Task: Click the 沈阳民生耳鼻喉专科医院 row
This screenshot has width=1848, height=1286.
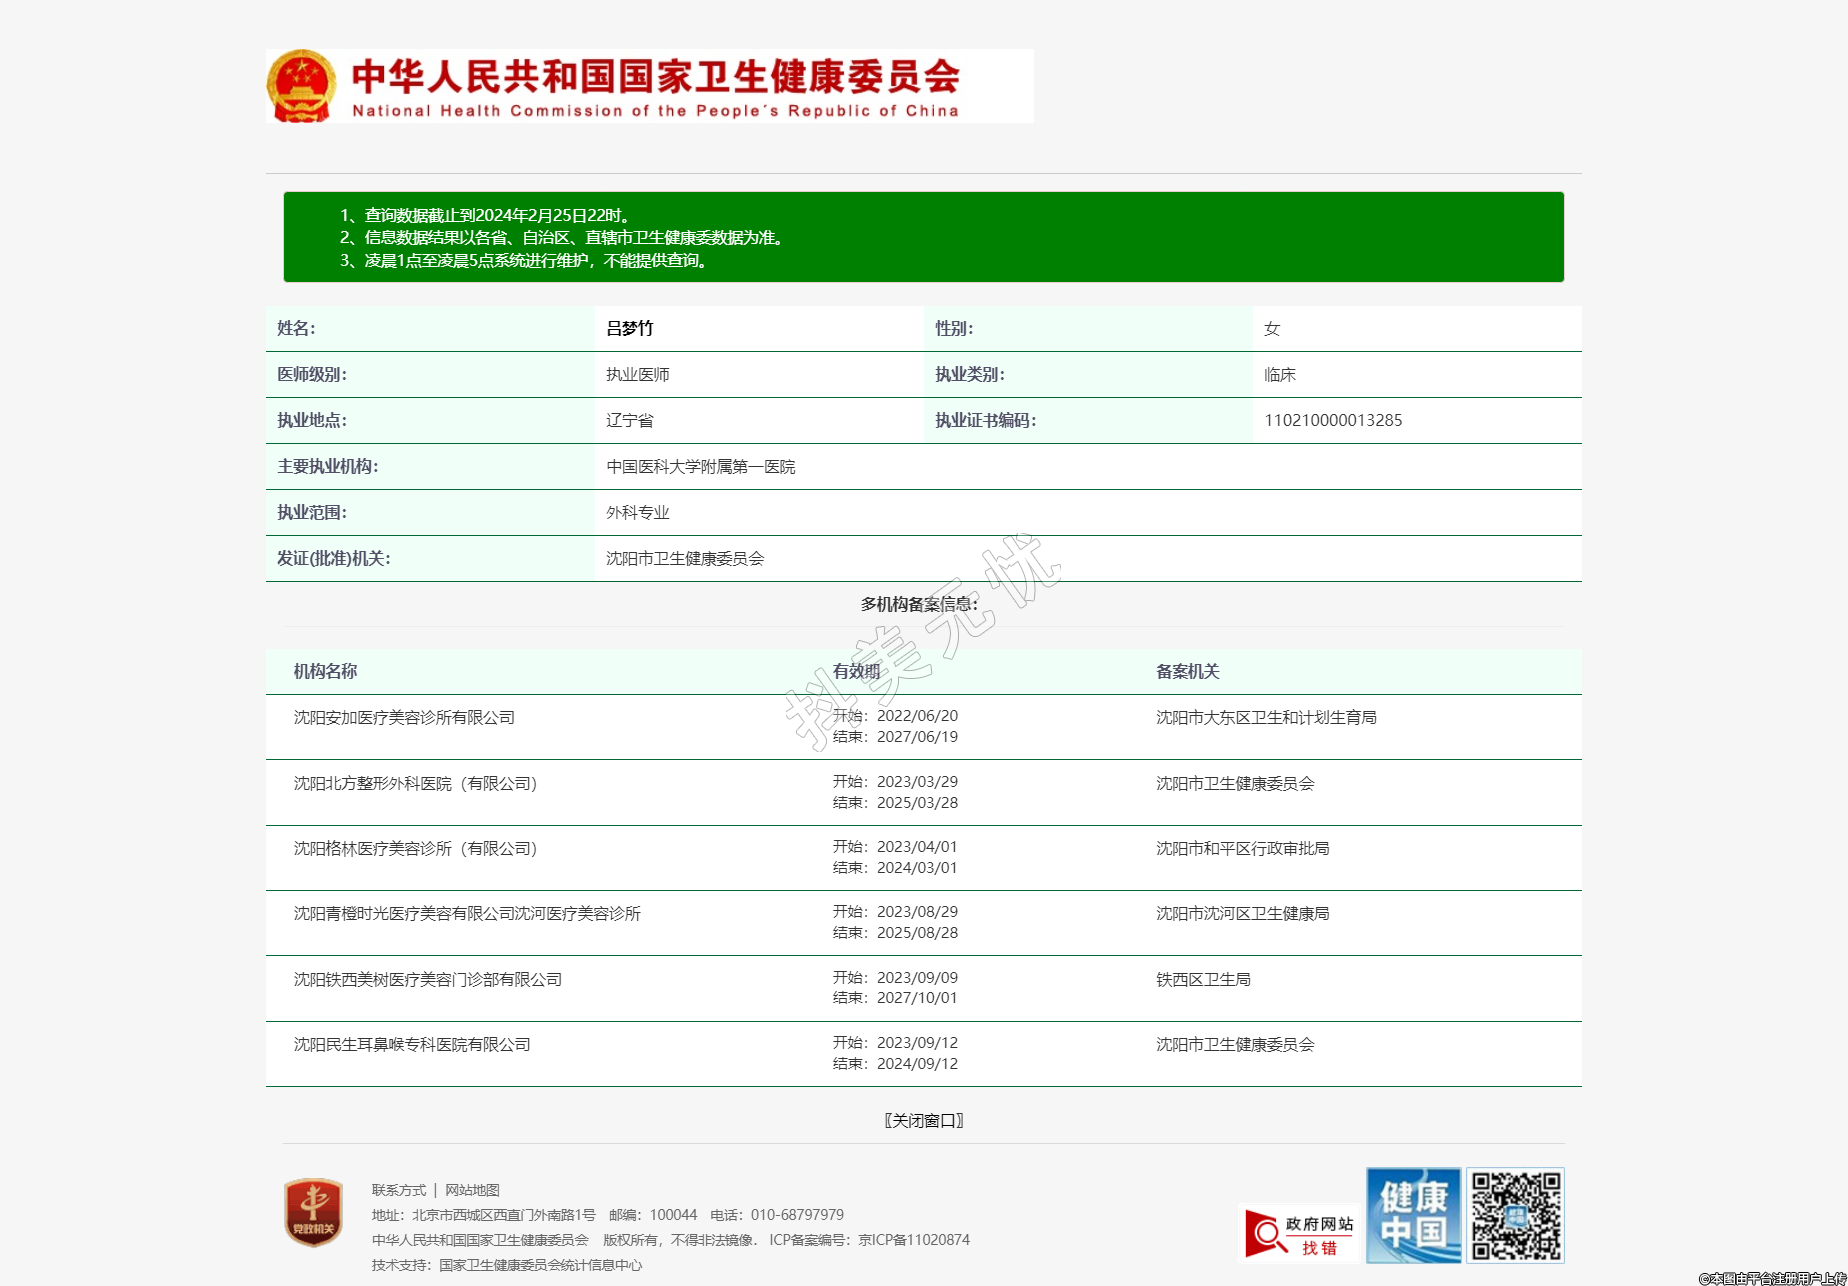Action: pos(411,1044)
